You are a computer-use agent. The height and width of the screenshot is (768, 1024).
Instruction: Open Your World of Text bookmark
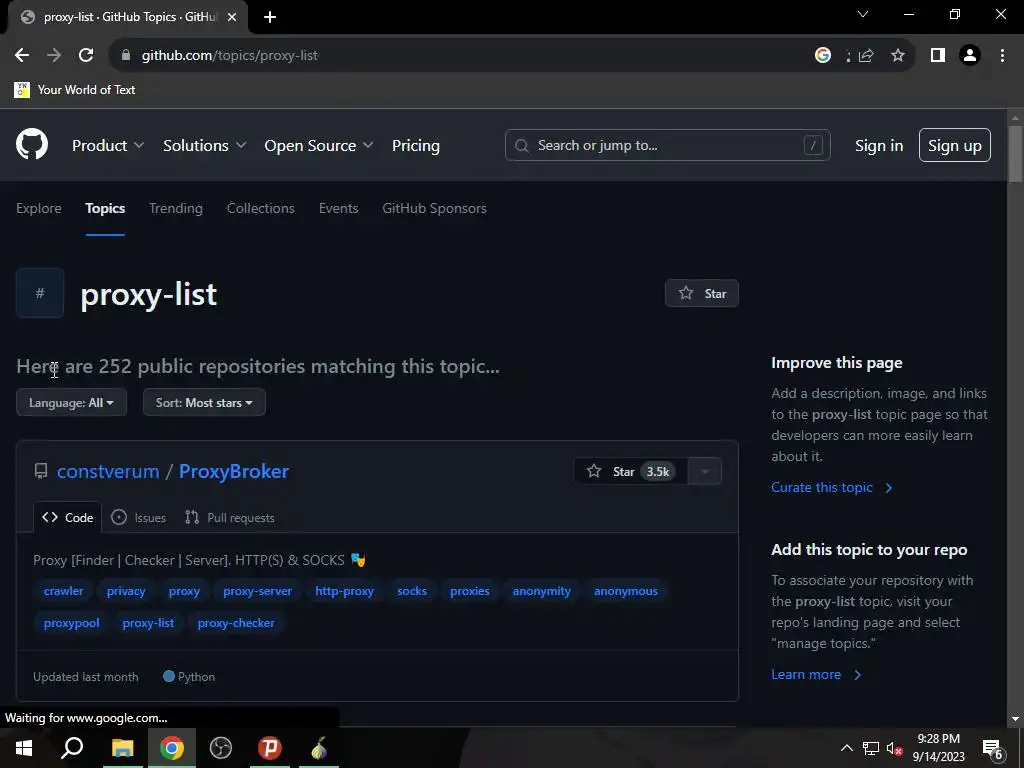[74, 89]
